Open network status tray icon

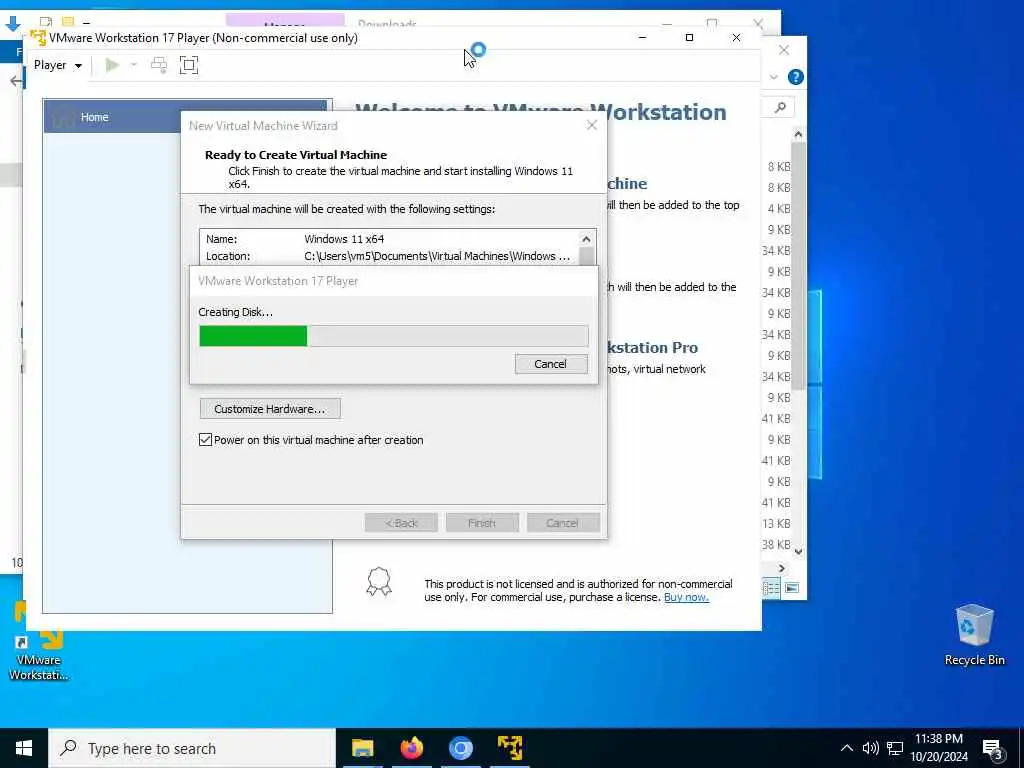(895, 748)
